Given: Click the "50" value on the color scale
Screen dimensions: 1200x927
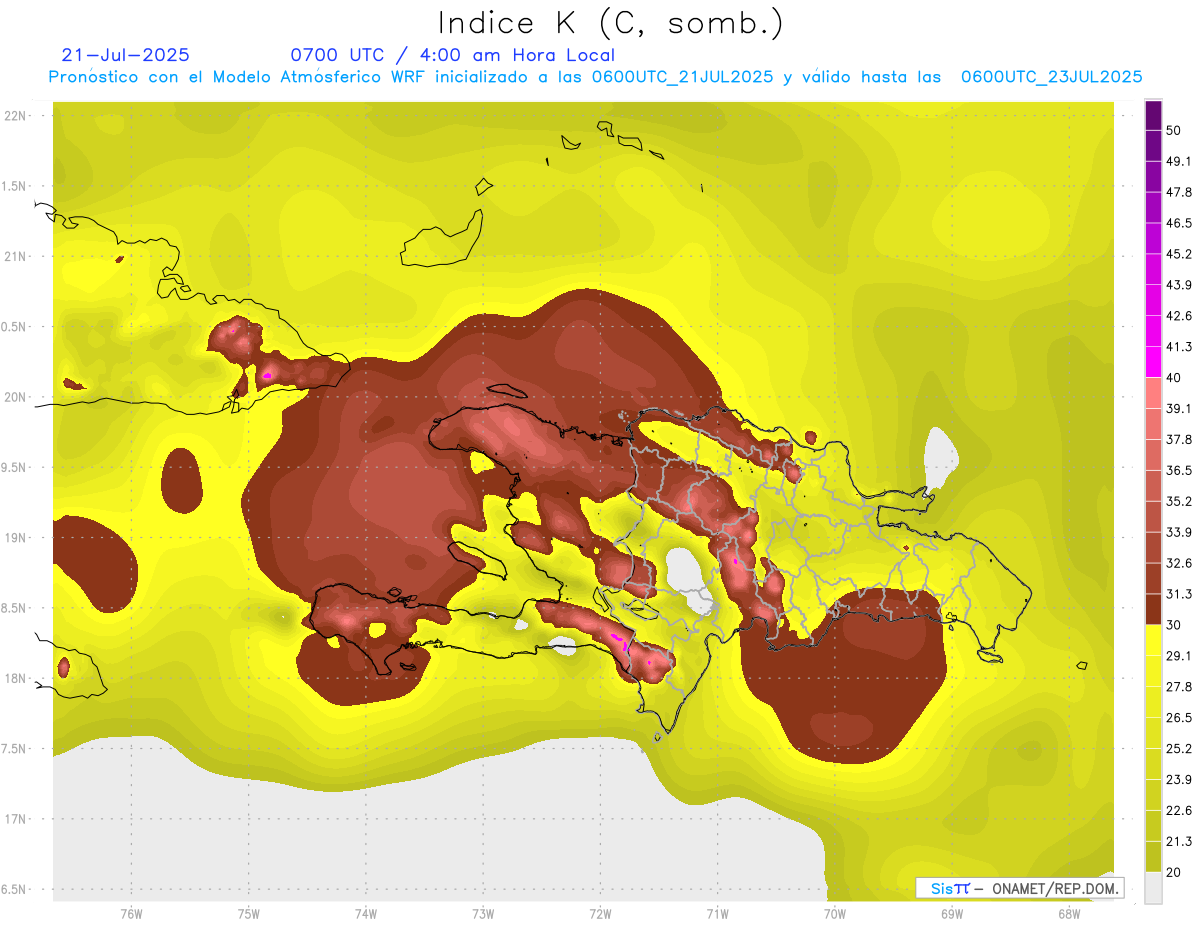Looking at the screenshot, I should (x=1175, y=130).
